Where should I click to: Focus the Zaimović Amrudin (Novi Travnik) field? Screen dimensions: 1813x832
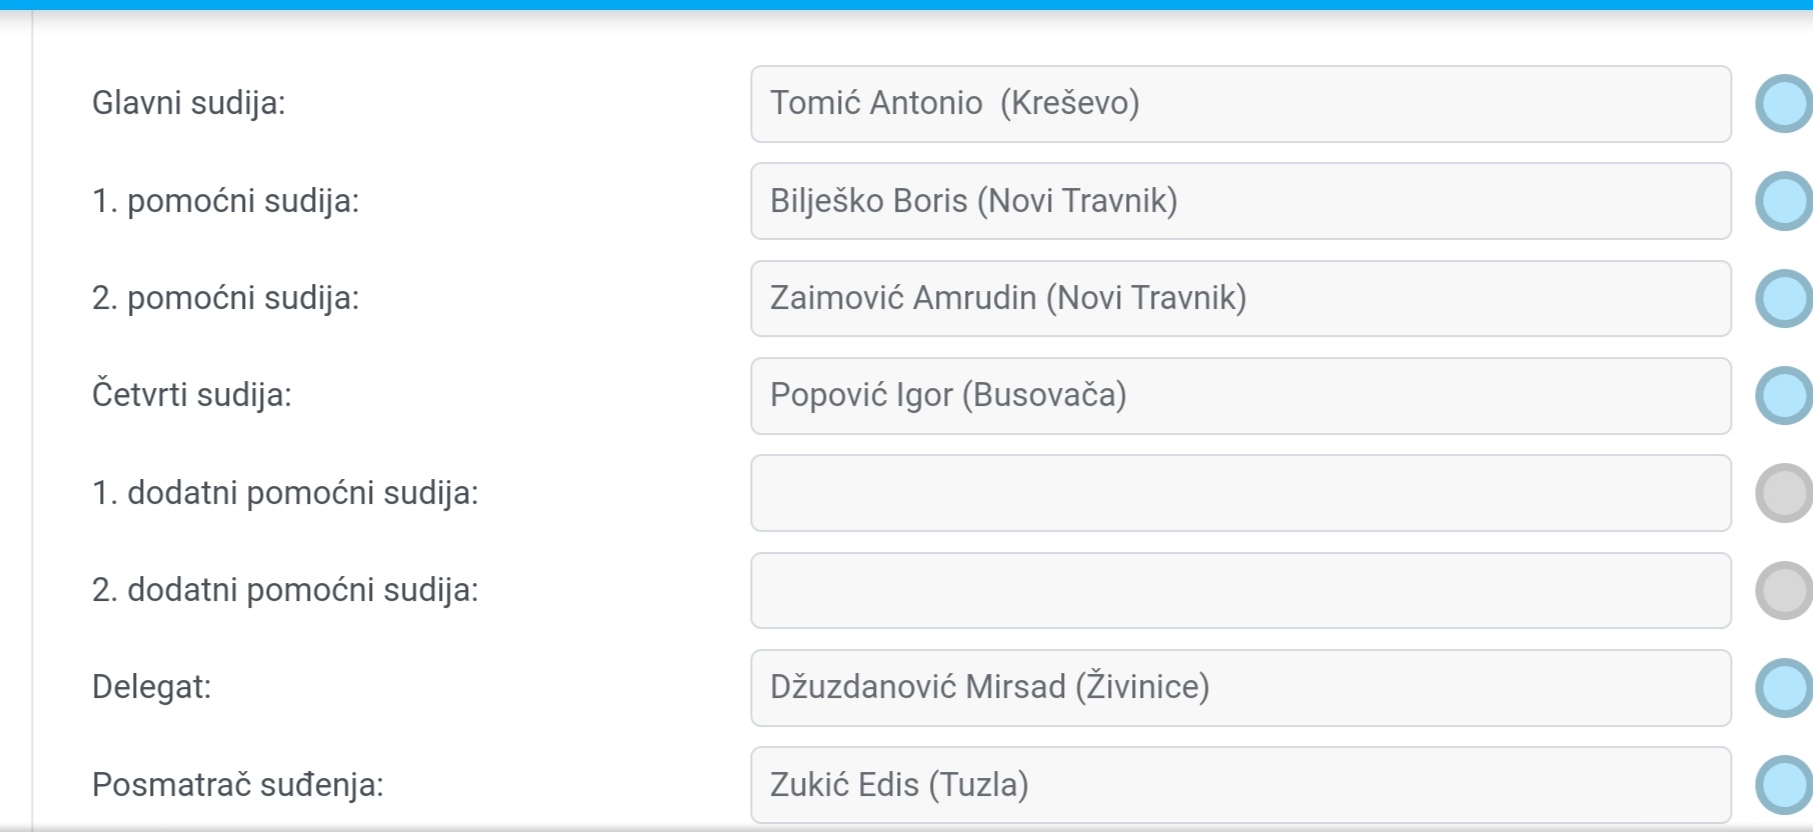pos(1241,298)
